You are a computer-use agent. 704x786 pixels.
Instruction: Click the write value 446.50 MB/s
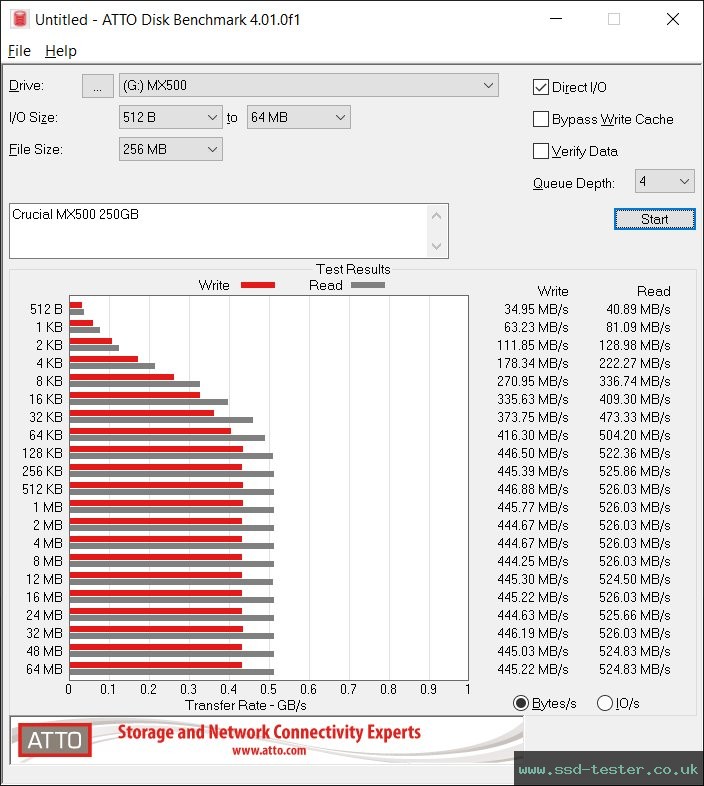tap(533, 454)
